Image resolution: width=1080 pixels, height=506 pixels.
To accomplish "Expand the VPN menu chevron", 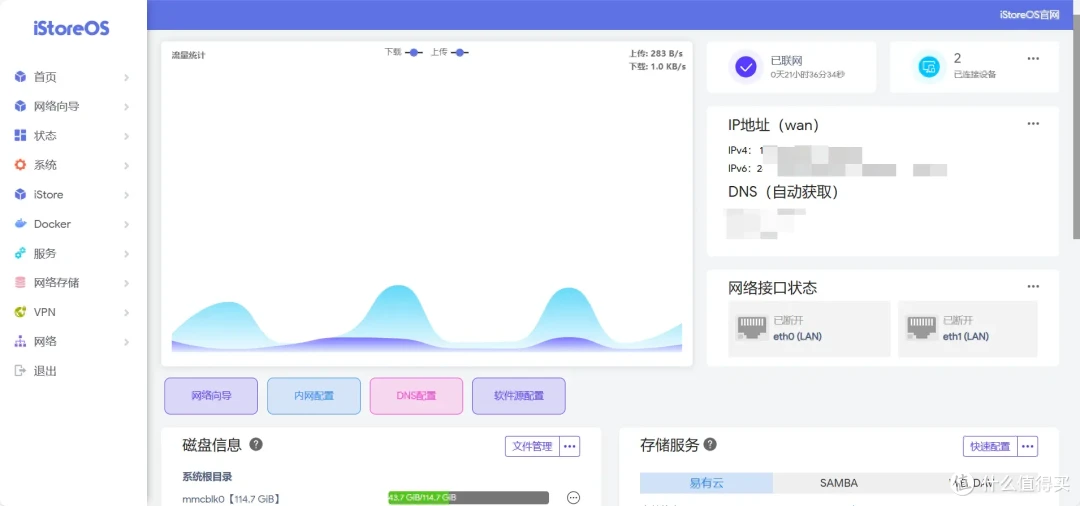I will click(127, 313).
